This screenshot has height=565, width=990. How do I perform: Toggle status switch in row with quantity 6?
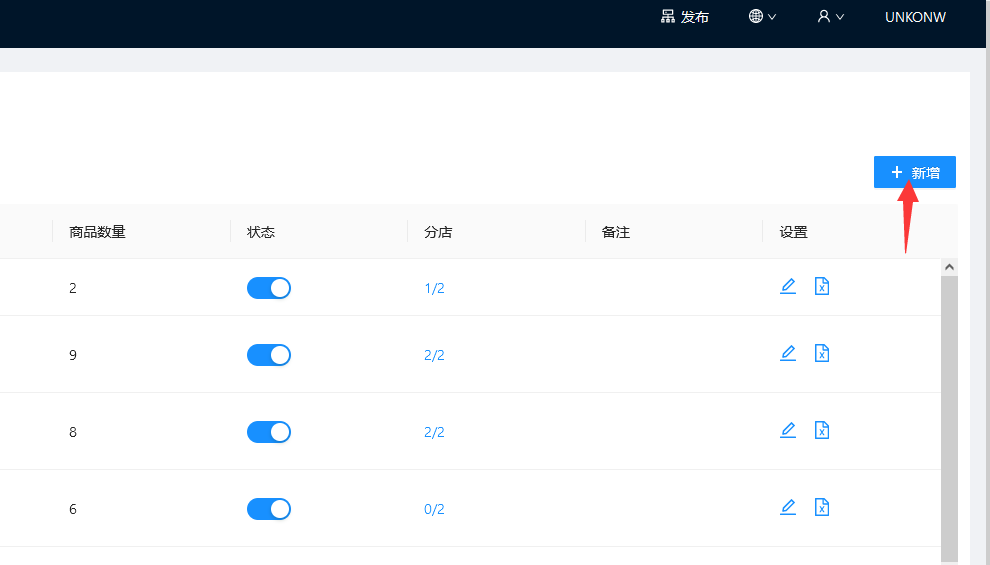[x=269, y=509]
